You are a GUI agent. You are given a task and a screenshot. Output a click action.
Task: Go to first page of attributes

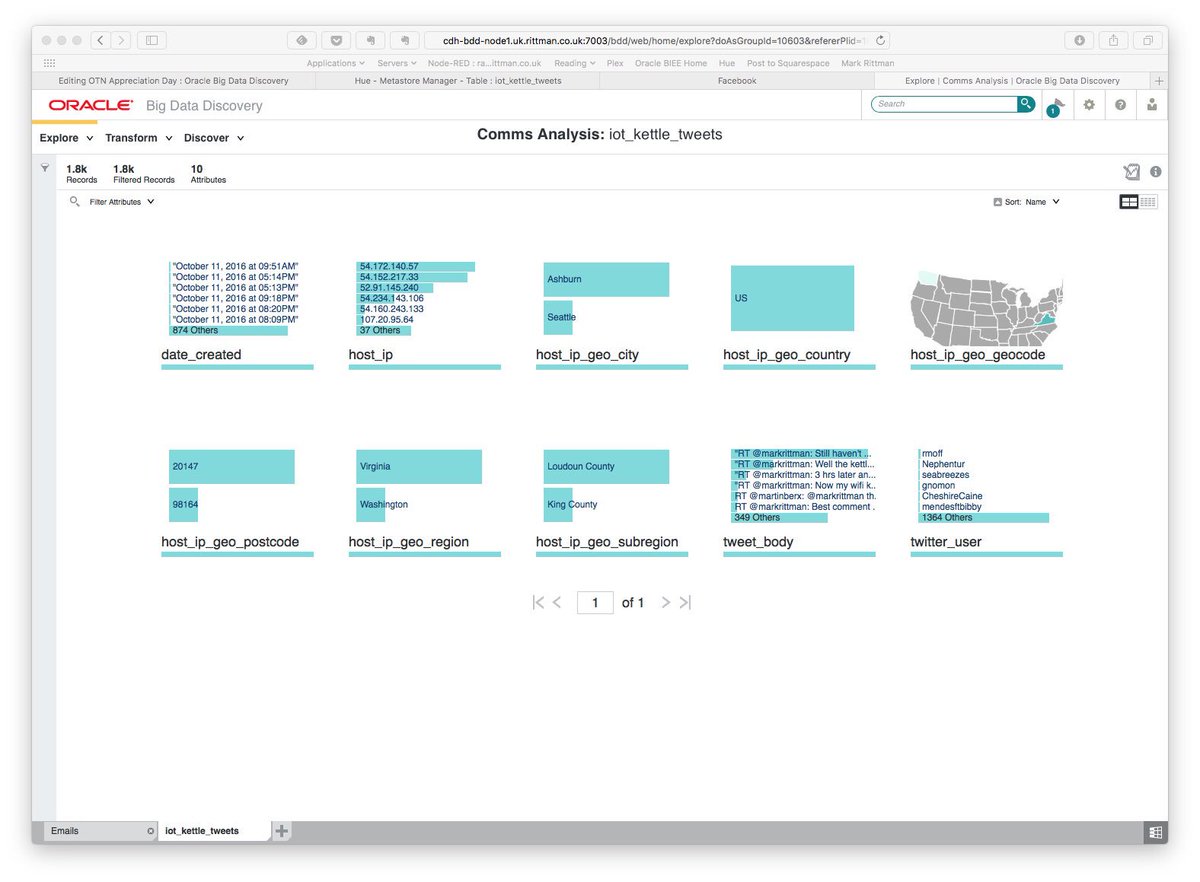point(538,603)
